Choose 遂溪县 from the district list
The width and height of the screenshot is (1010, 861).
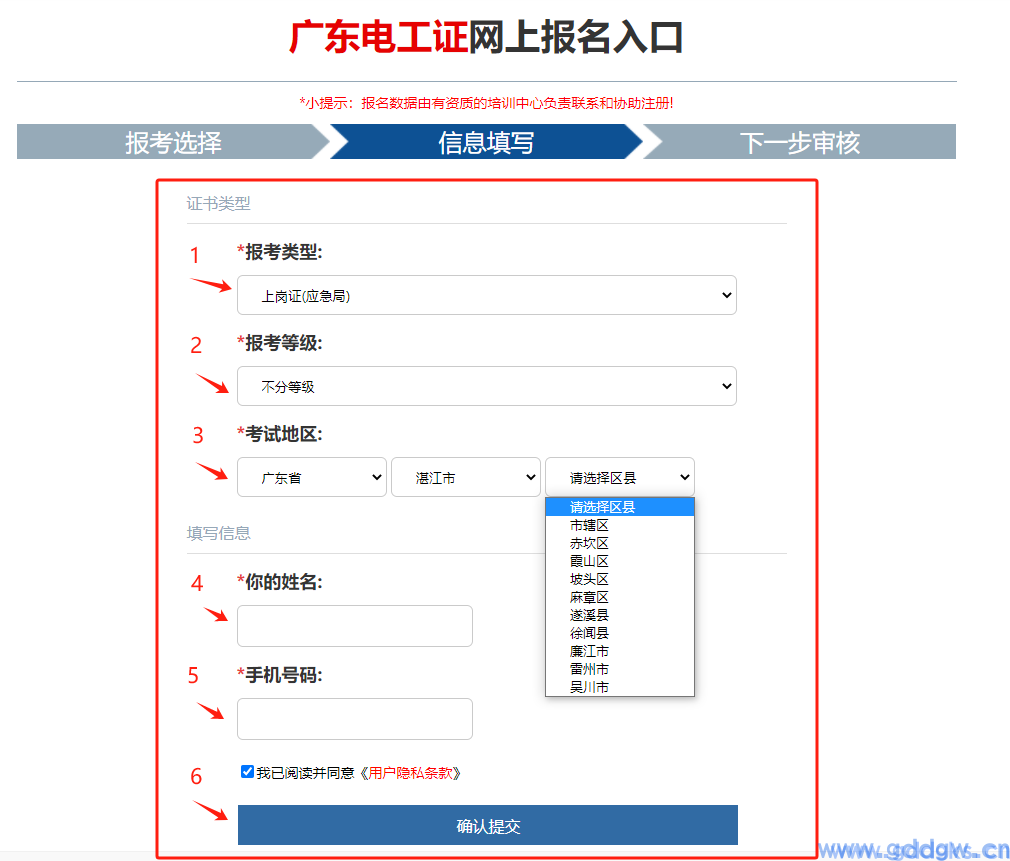point(620,615)
